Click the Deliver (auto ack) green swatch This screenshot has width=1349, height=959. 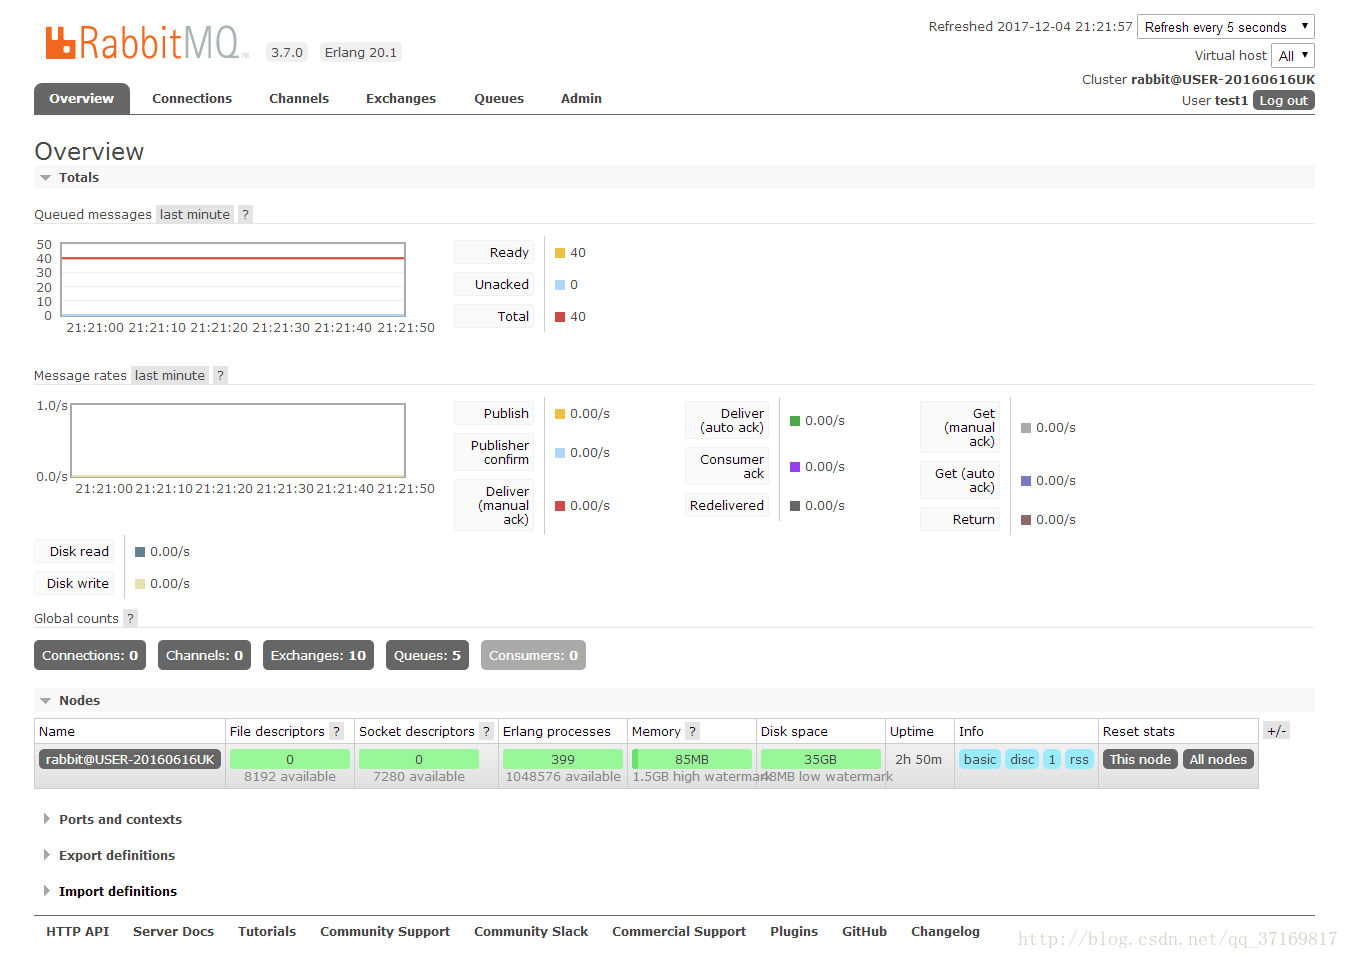pyautogui.click(x=795, y=421)
